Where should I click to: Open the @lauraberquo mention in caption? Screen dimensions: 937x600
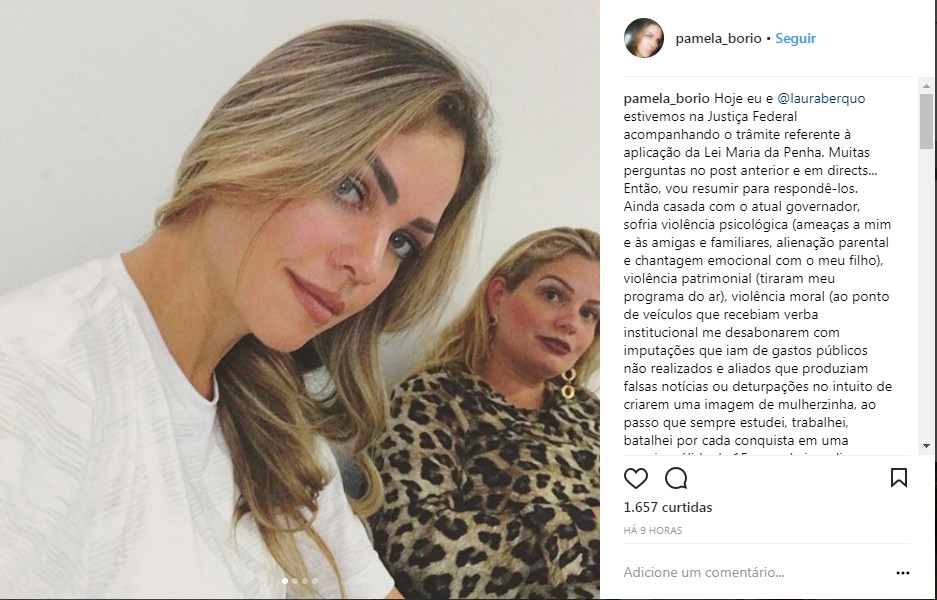(x=821, y=98)
